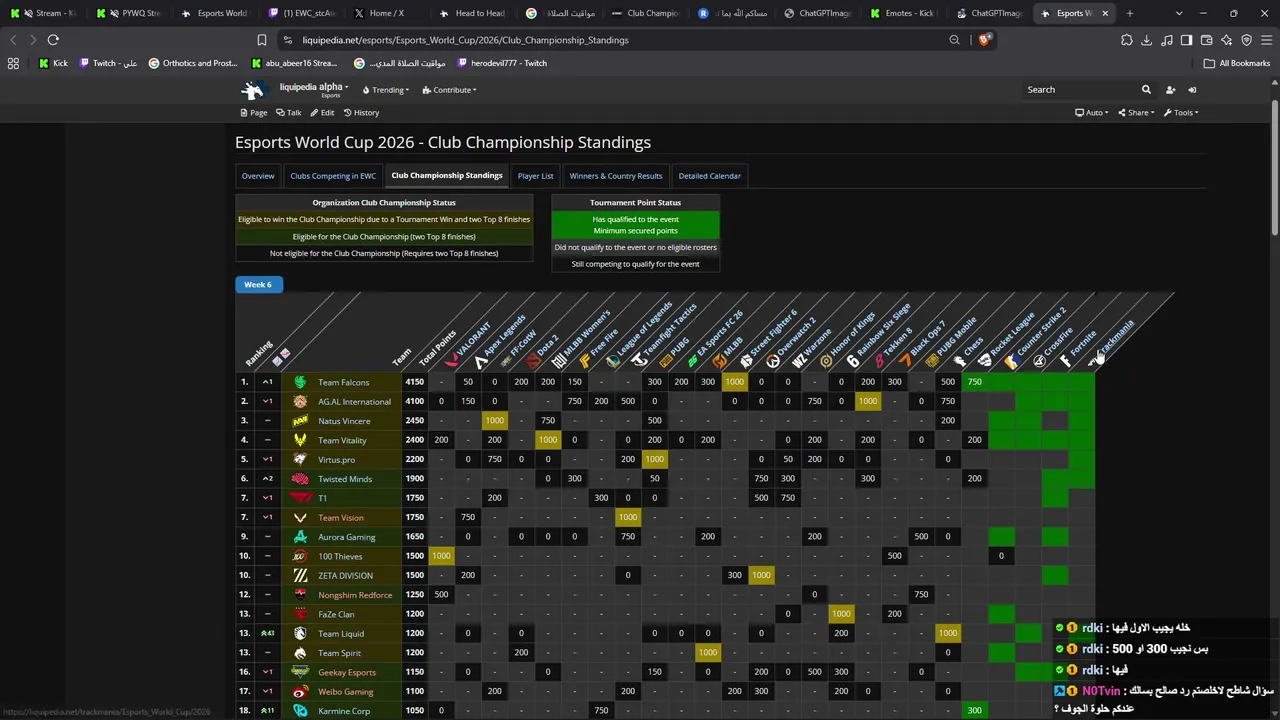Open the Nongshim Redforce team link

click(355, 595)
